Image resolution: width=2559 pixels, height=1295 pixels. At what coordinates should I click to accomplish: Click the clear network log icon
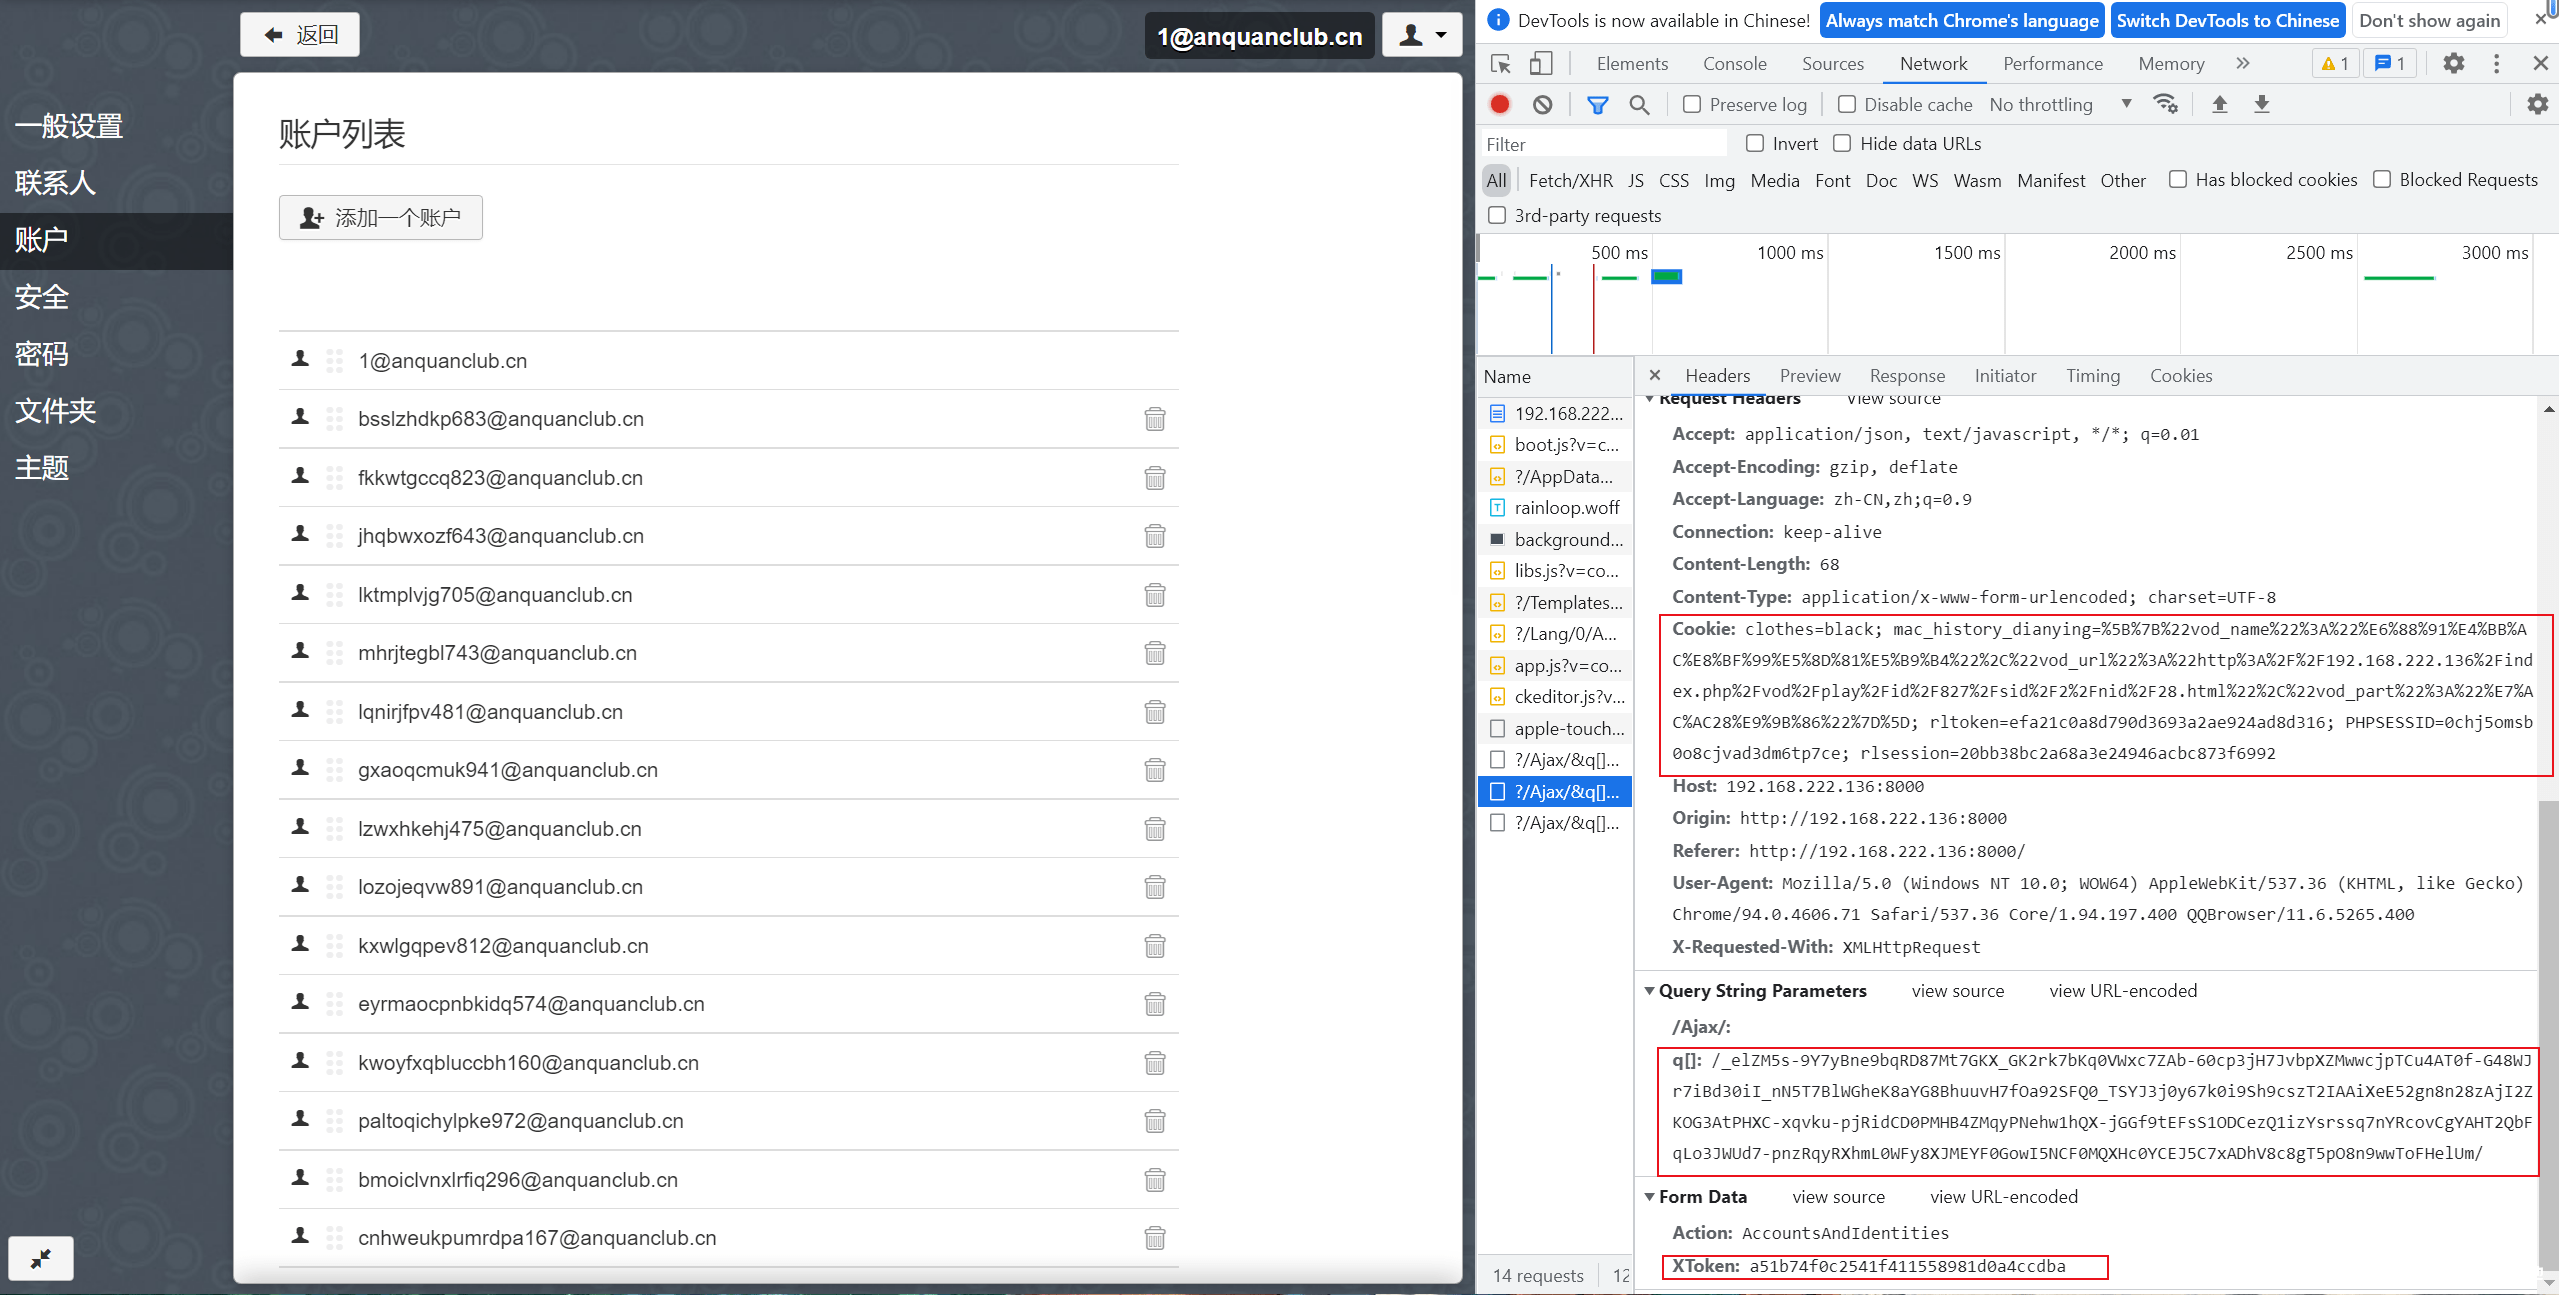point(1542,104)
